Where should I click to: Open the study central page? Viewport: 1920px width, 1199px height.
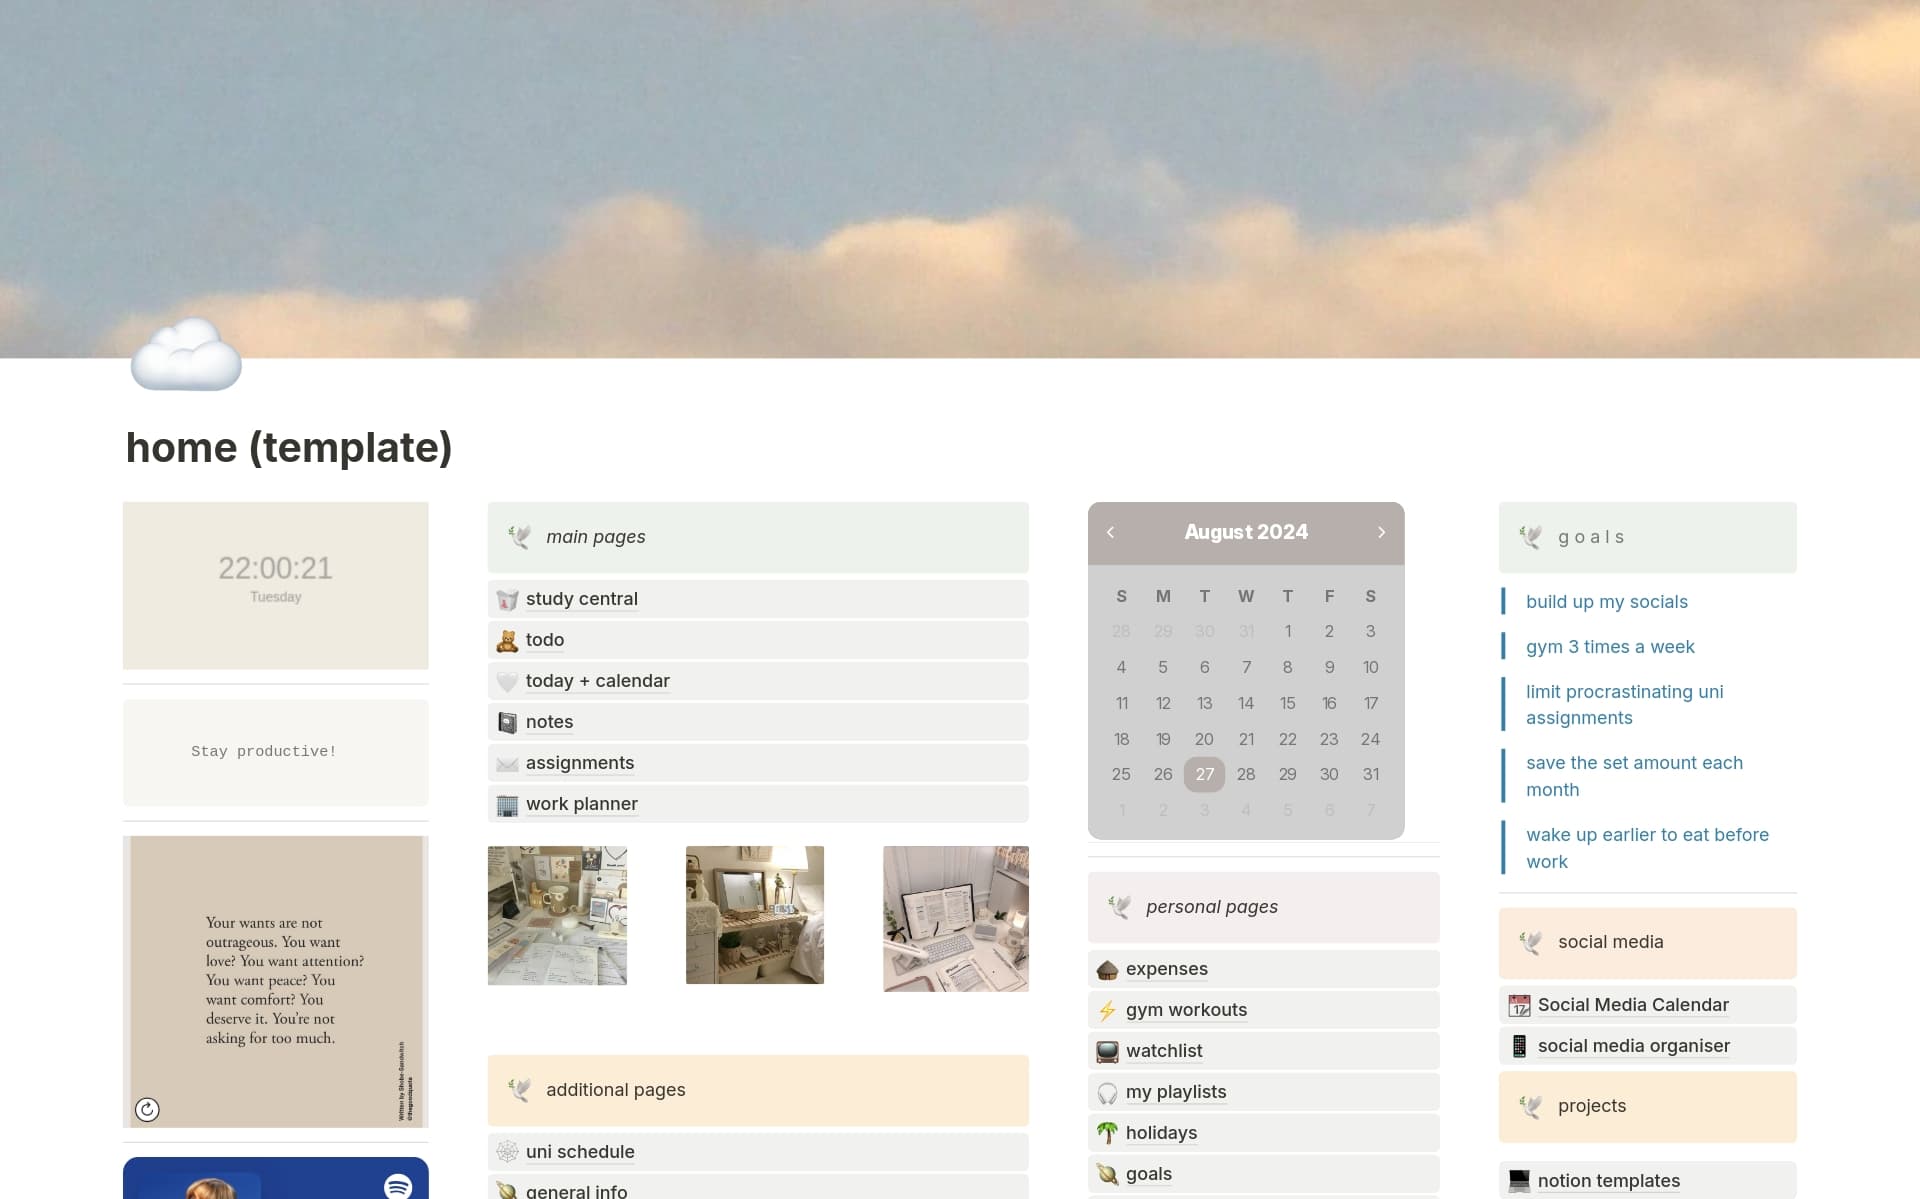[581, 598]
